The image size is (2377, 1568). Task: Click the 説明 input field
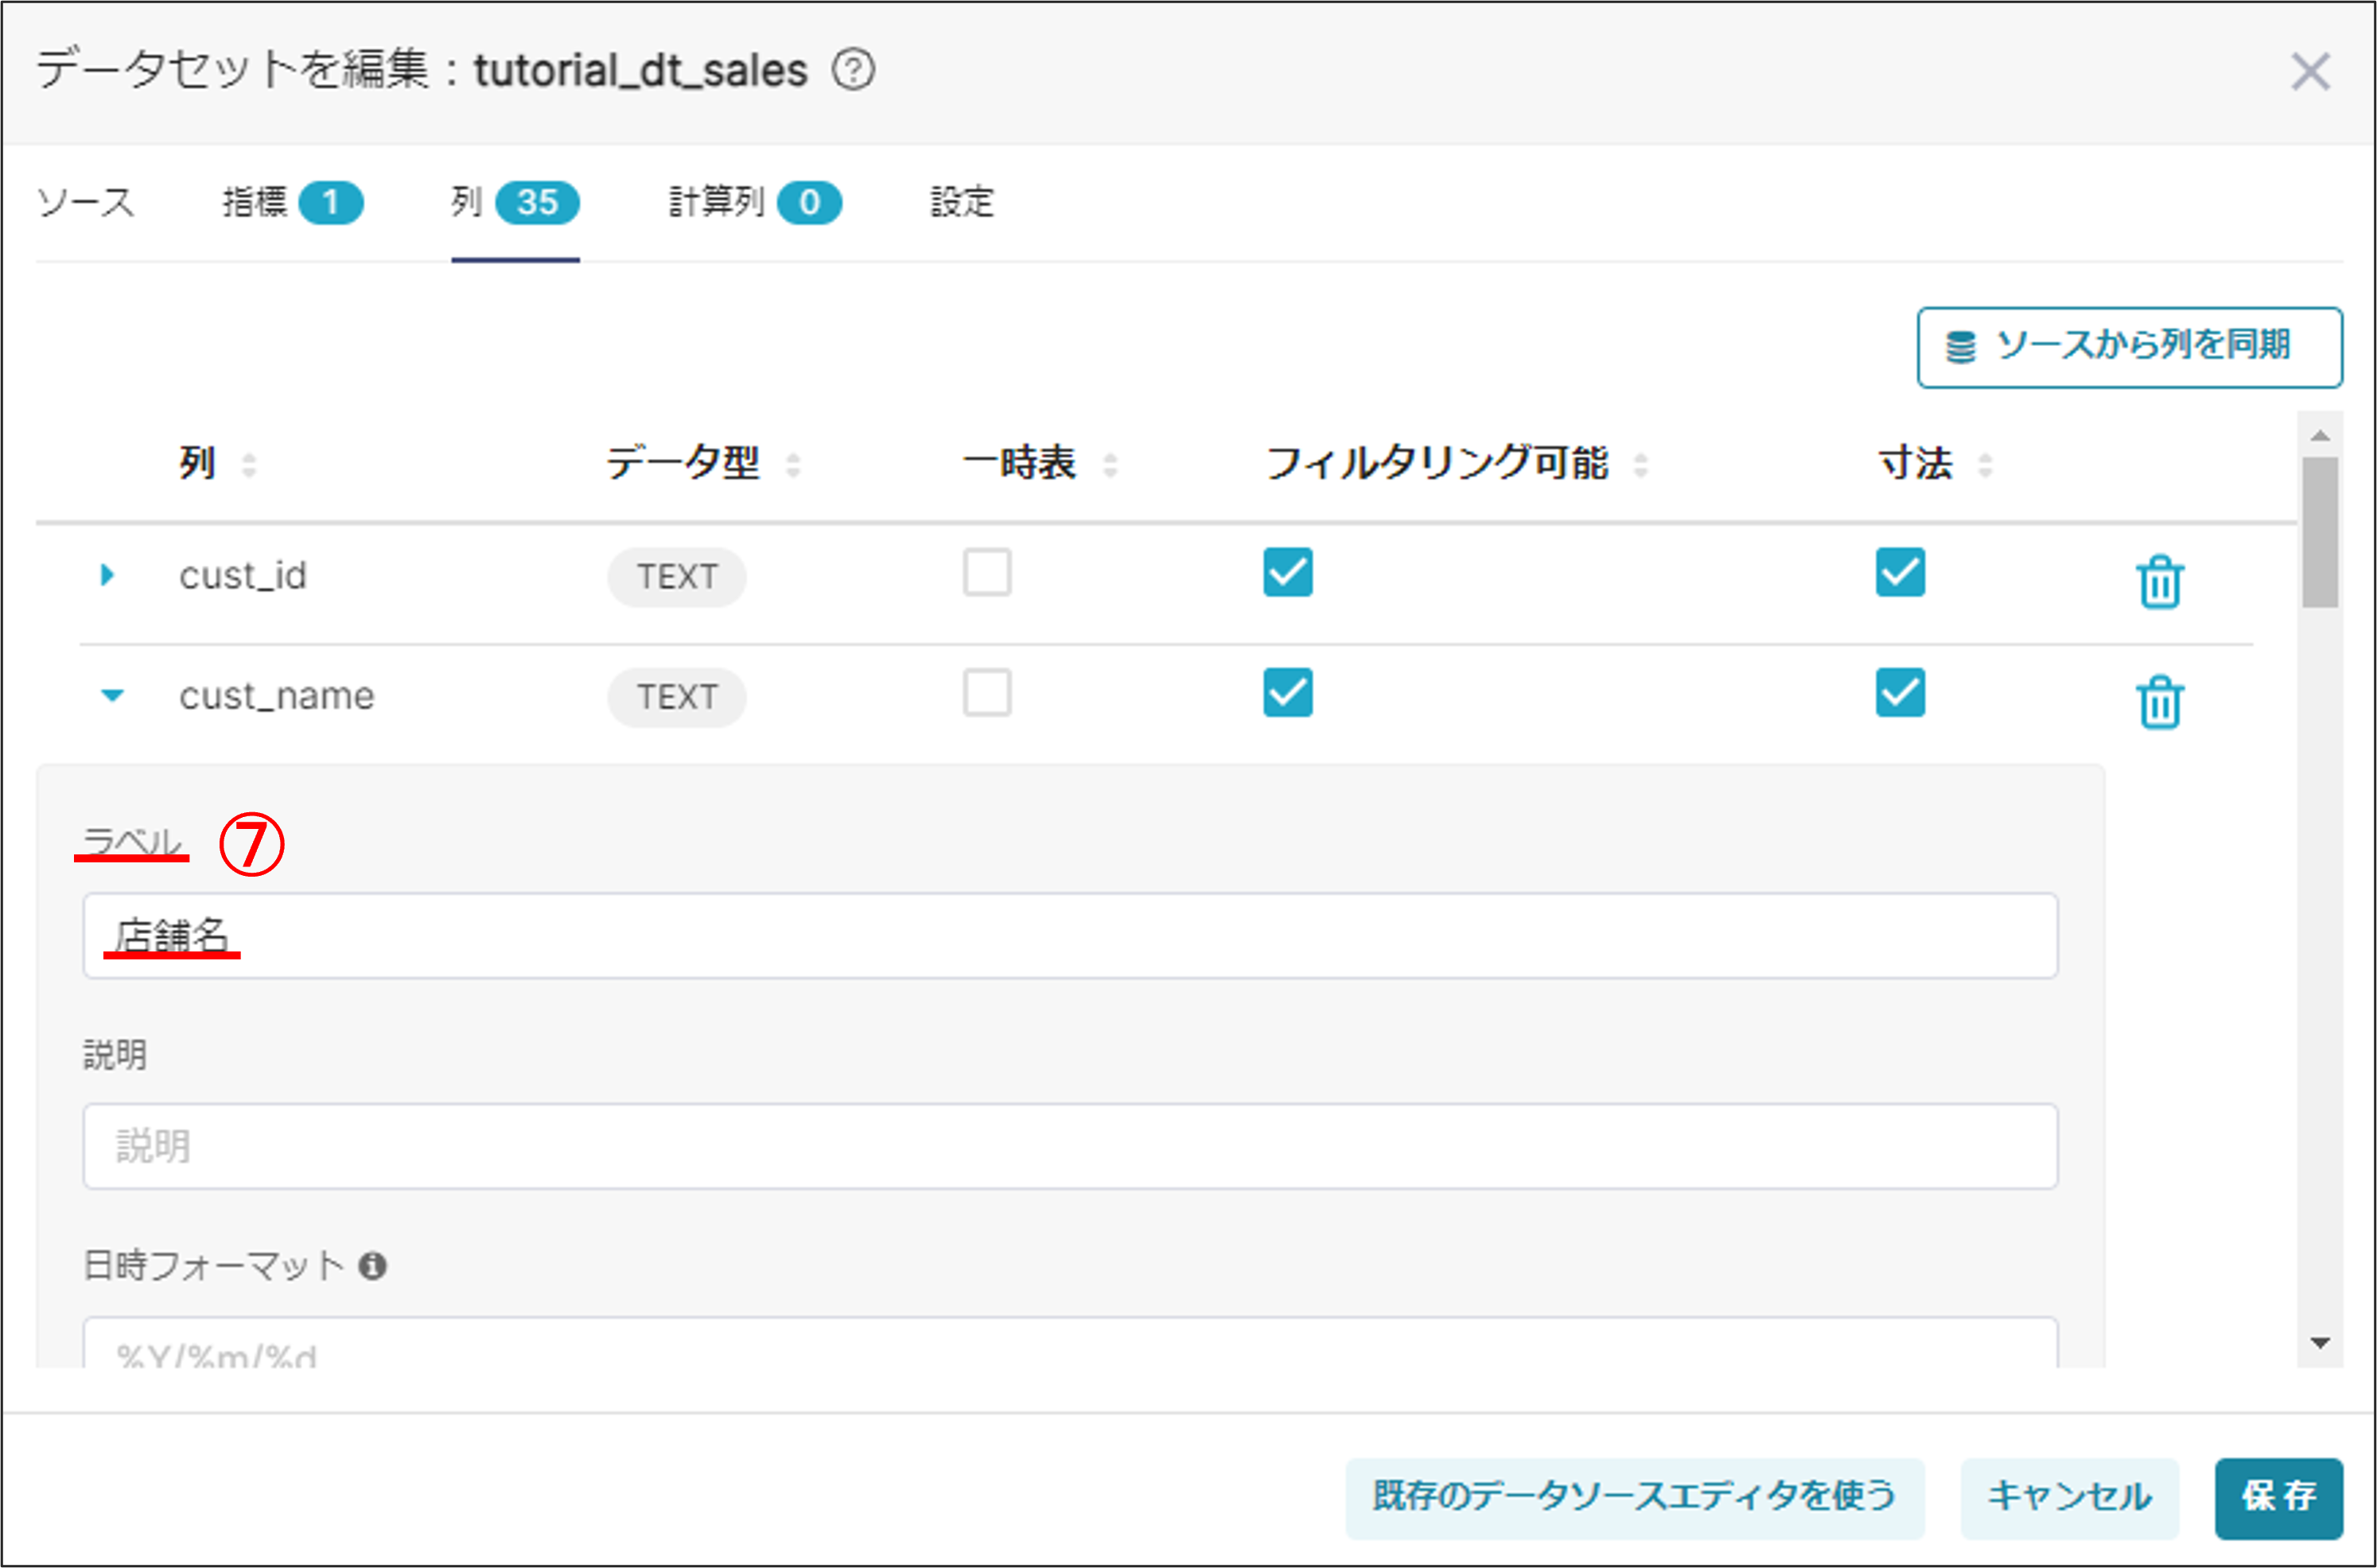coord(1070,1146)
